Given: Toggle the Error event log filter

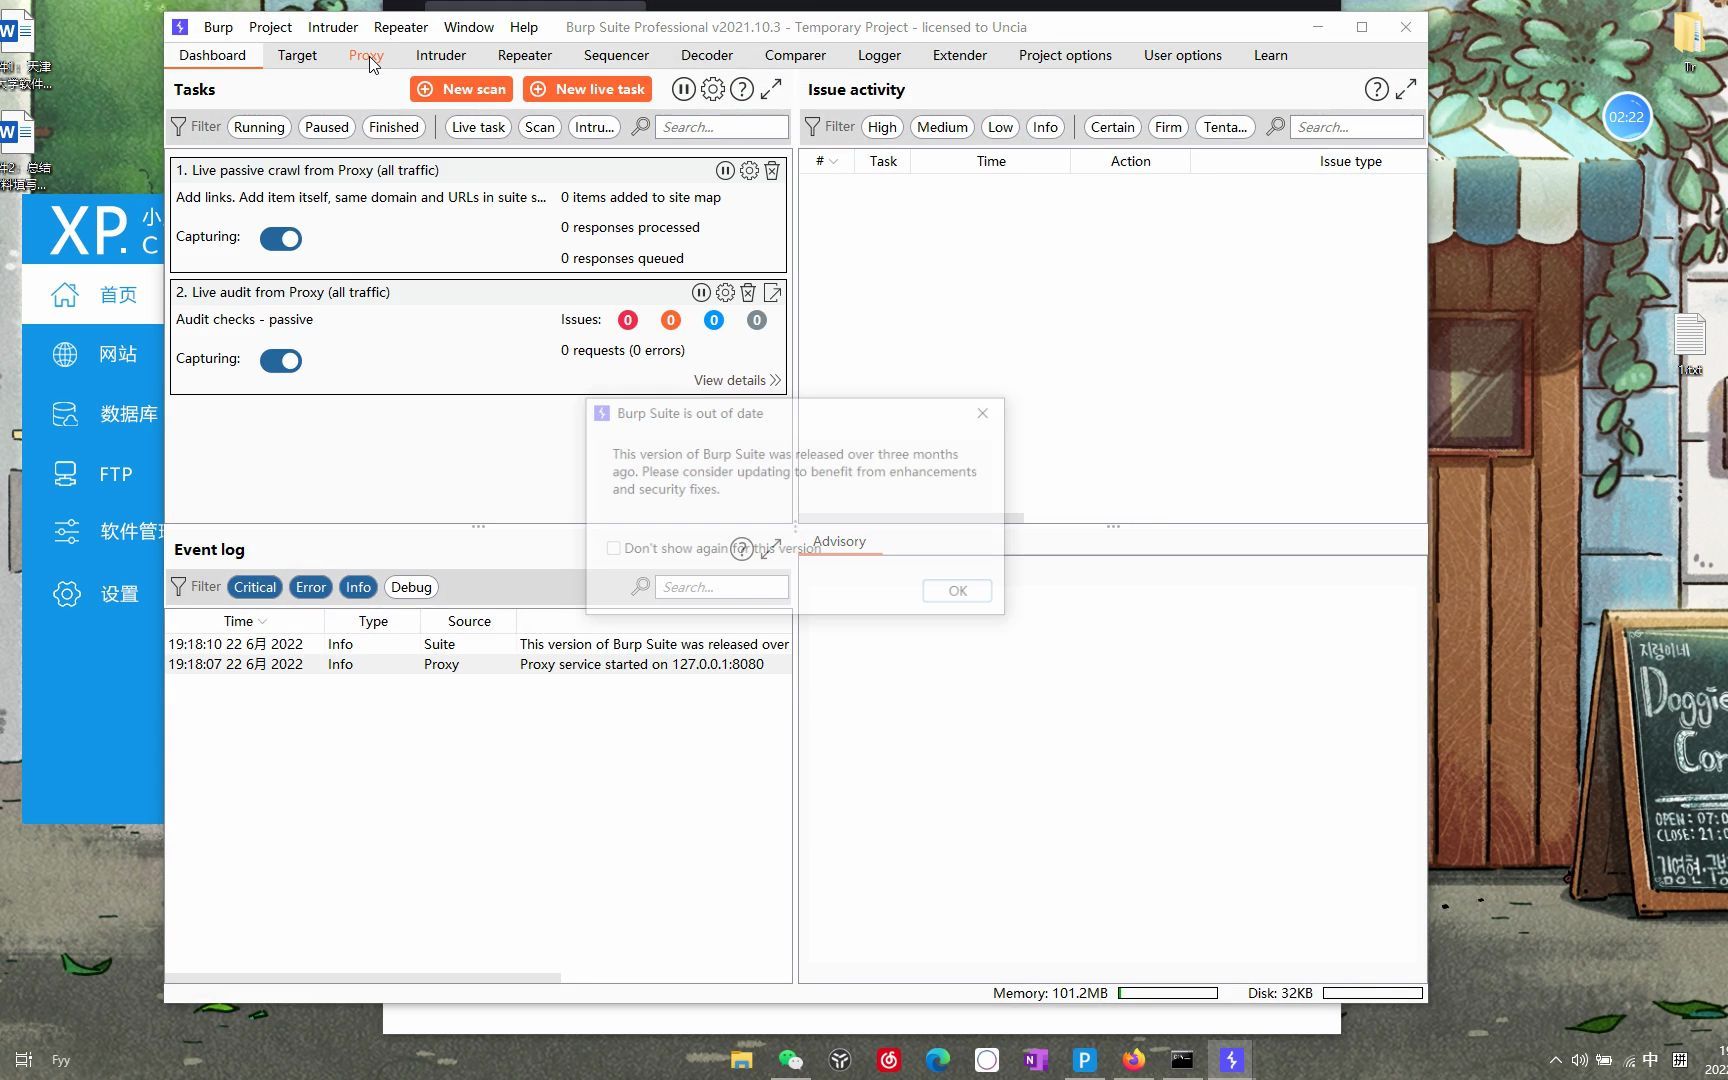Looking at the screenshot, I should pos(311,587).
